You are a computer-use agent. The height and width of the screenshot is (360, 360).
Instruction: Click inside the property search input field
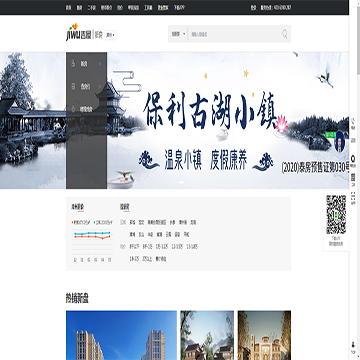pos(234,34)
